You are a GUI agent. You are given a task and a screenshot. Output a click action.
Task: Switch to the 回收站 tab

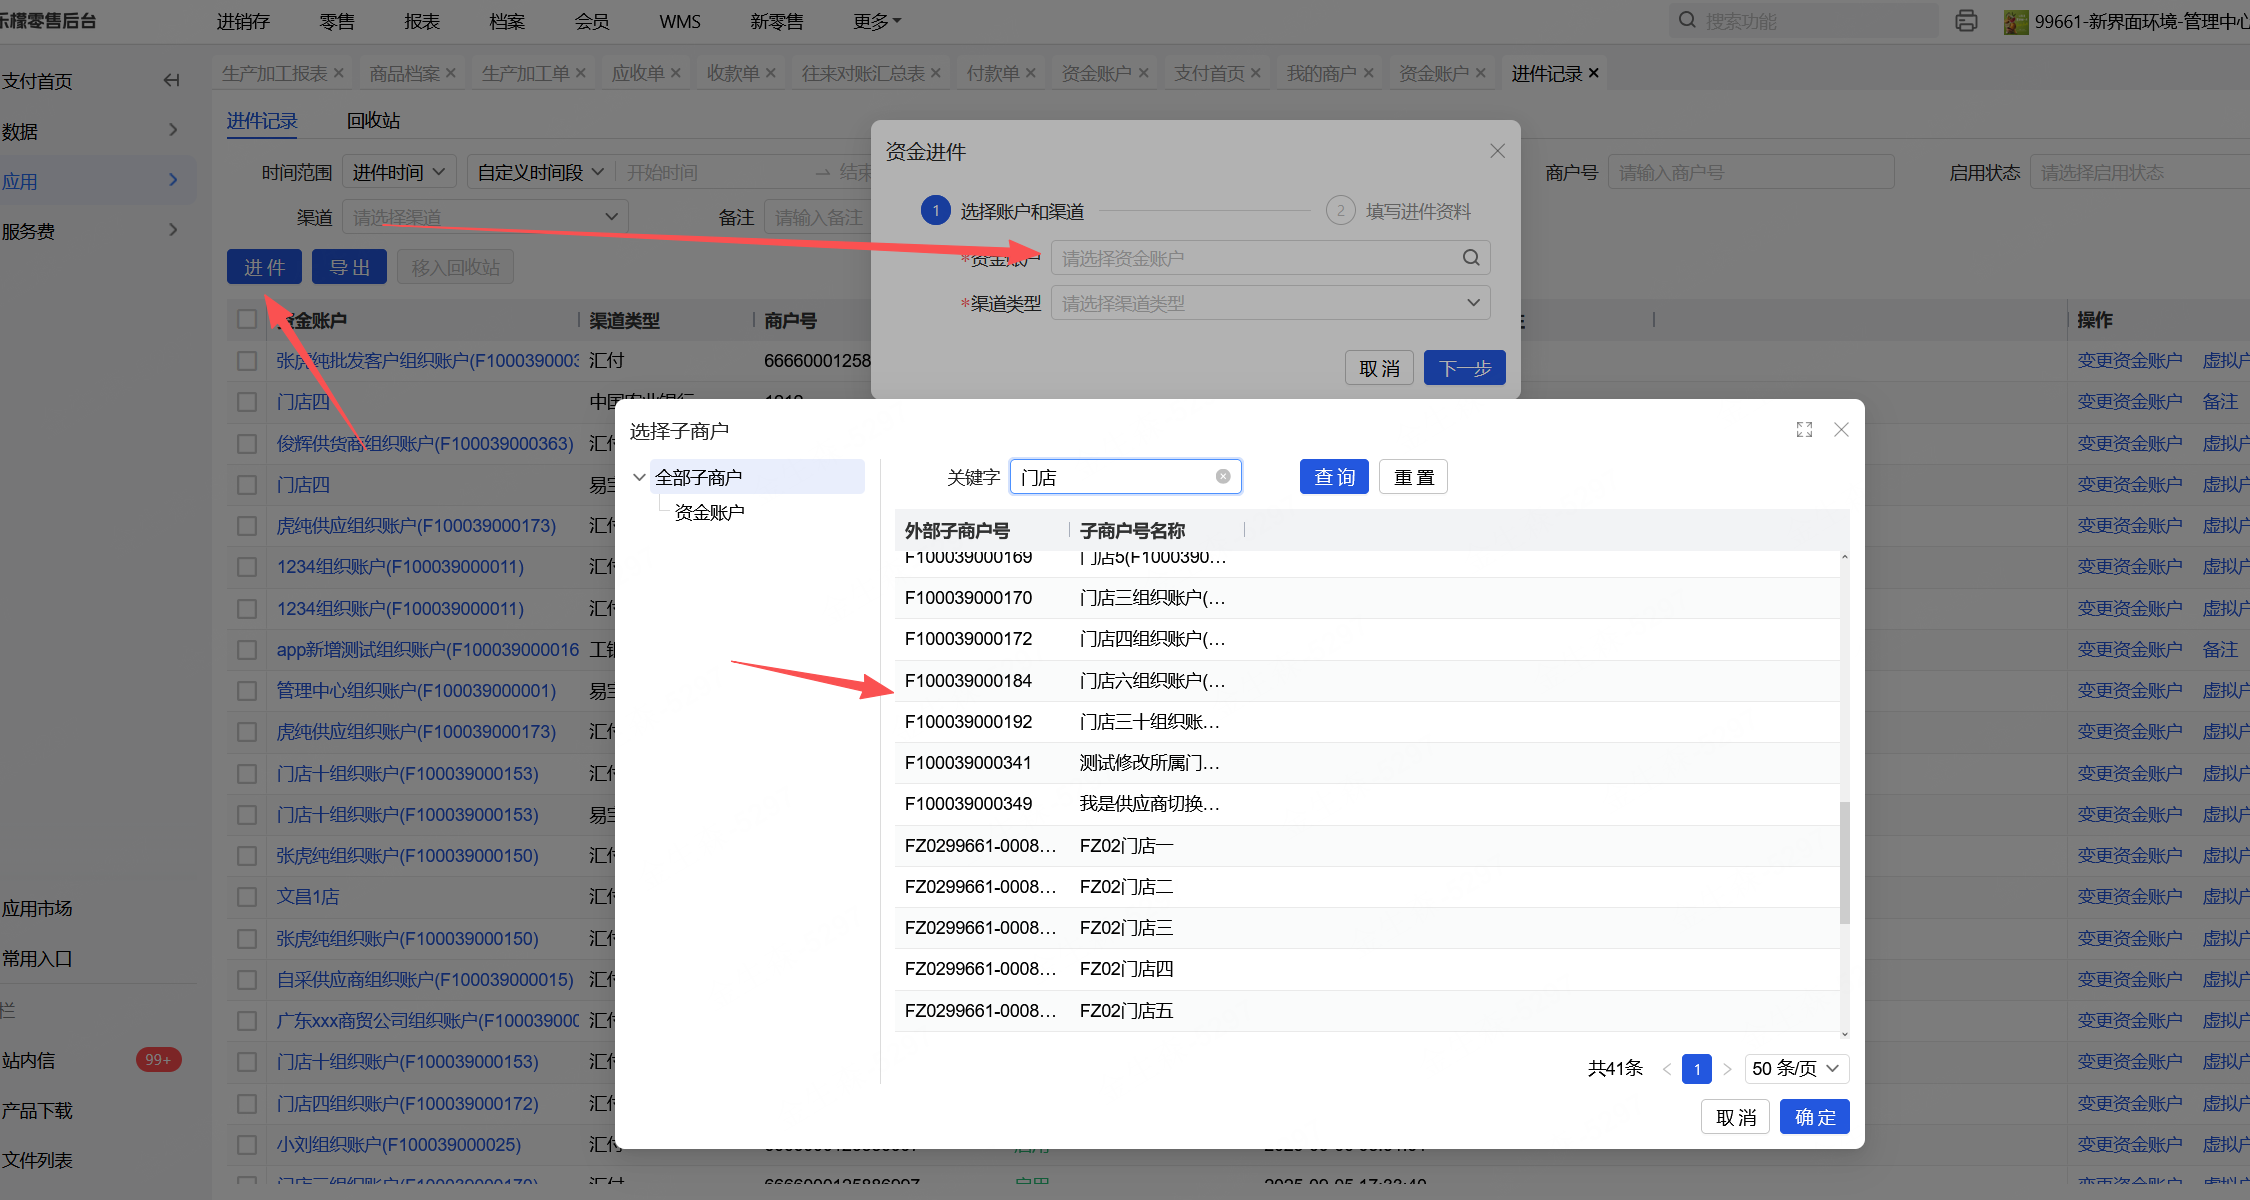(373, 121)
